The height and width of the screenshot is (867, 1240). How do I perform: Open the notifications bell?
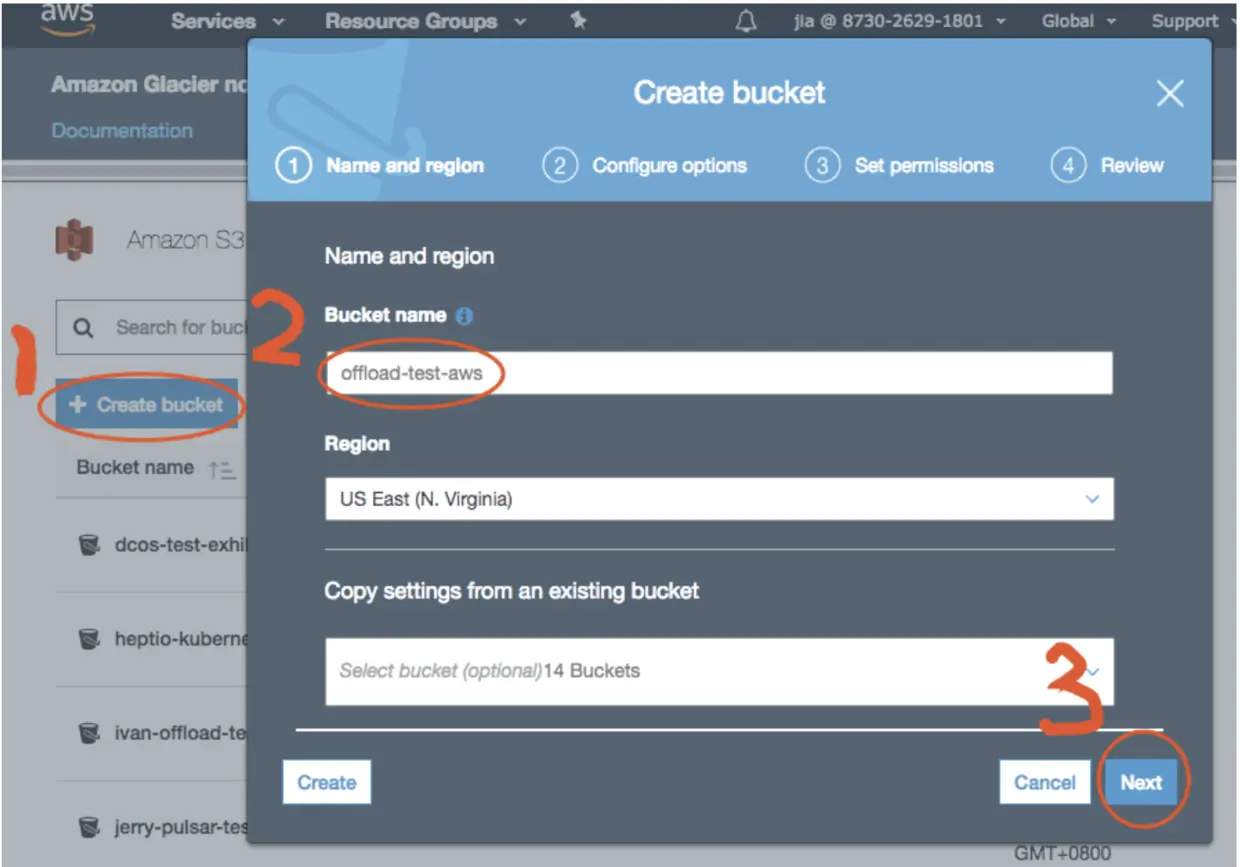[746, 21]
